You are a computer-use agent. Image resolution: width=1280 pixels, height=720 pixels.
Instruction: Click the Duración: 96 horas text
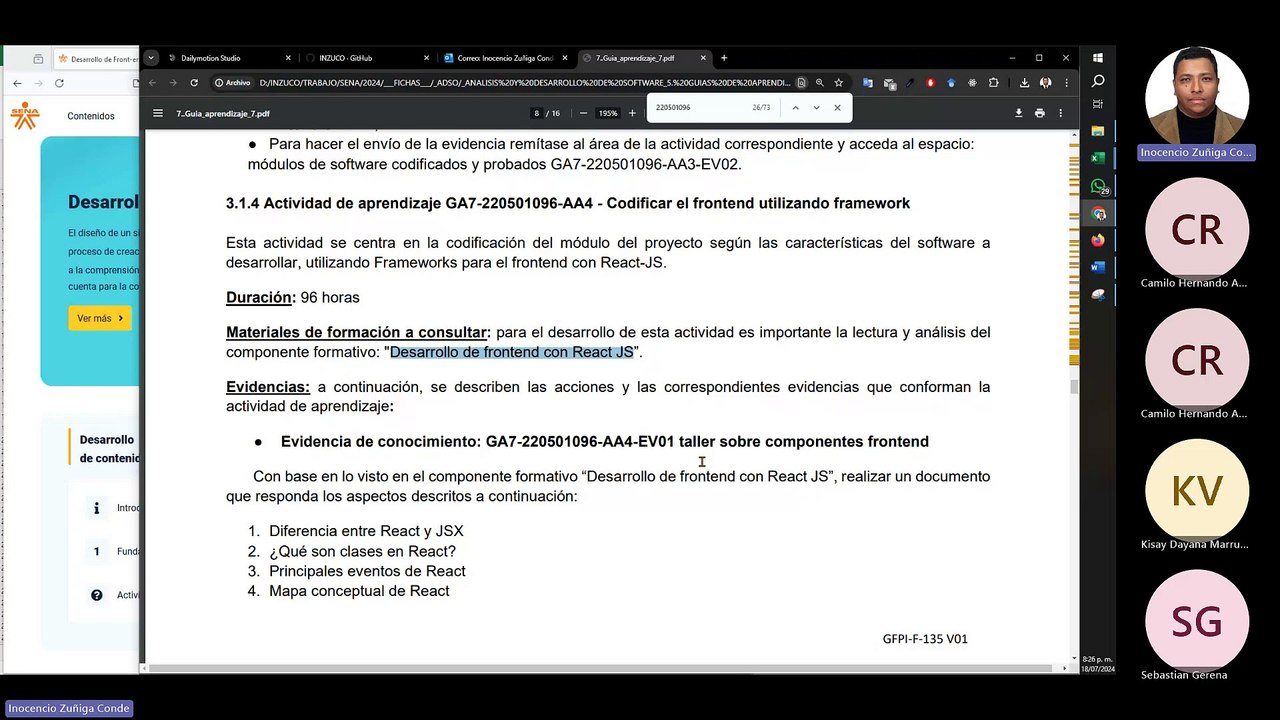pos(293,297)
